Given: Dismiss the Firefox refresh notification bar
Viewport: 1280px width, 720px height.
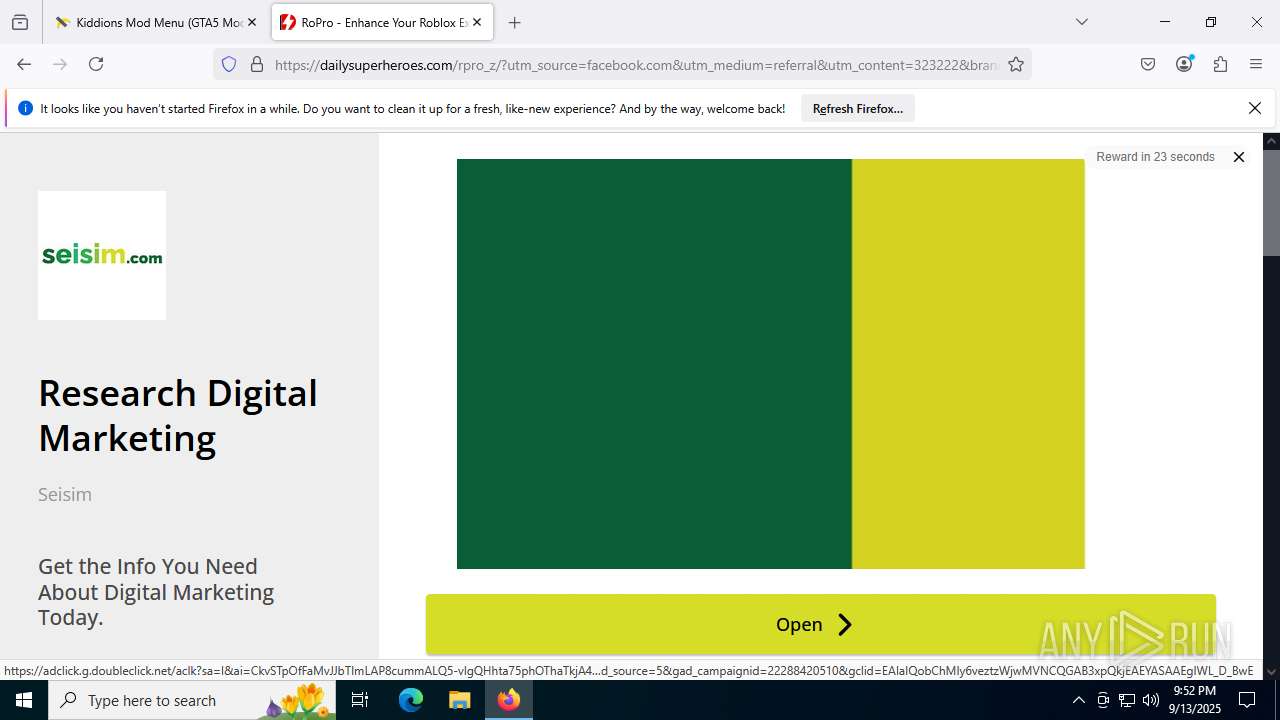Looking at the screenshot, I should pyautogui.click(x=1255, y=108).
